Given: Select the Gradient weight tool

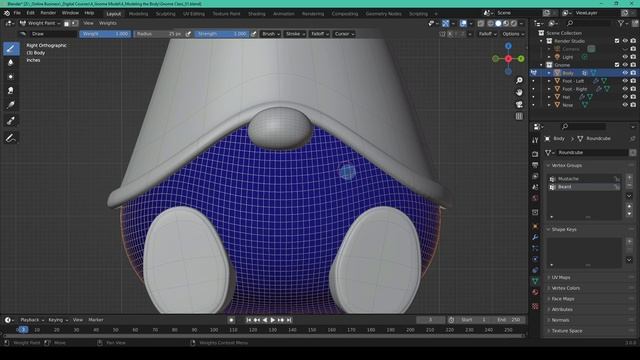Looking at the screenshot, I should [11, 105].
